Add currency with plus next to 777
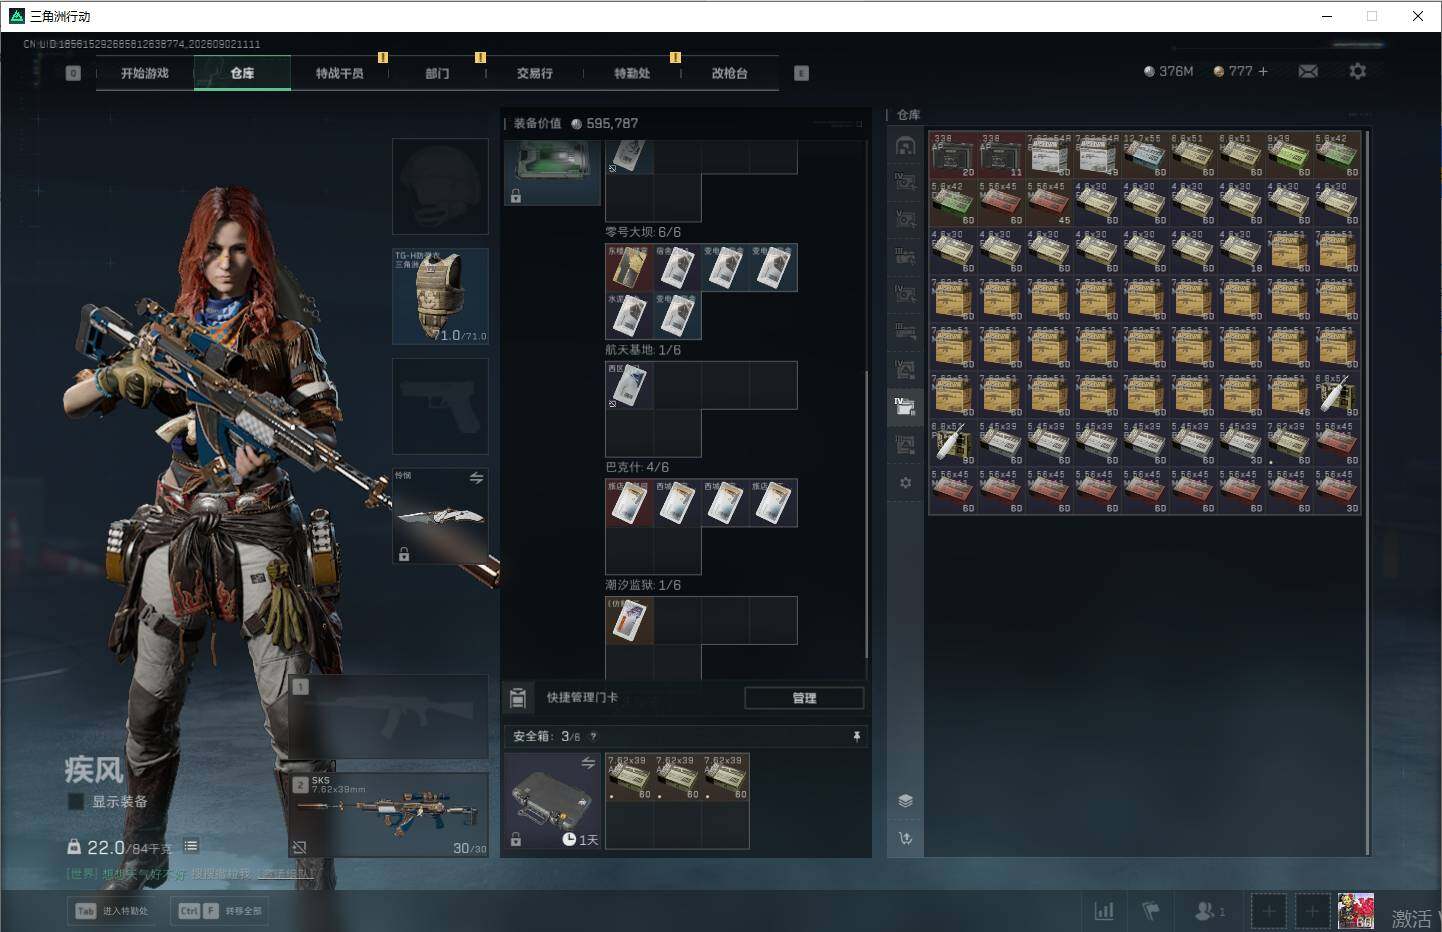Viewport: 1442px width, 932px height. [1263, 71]
